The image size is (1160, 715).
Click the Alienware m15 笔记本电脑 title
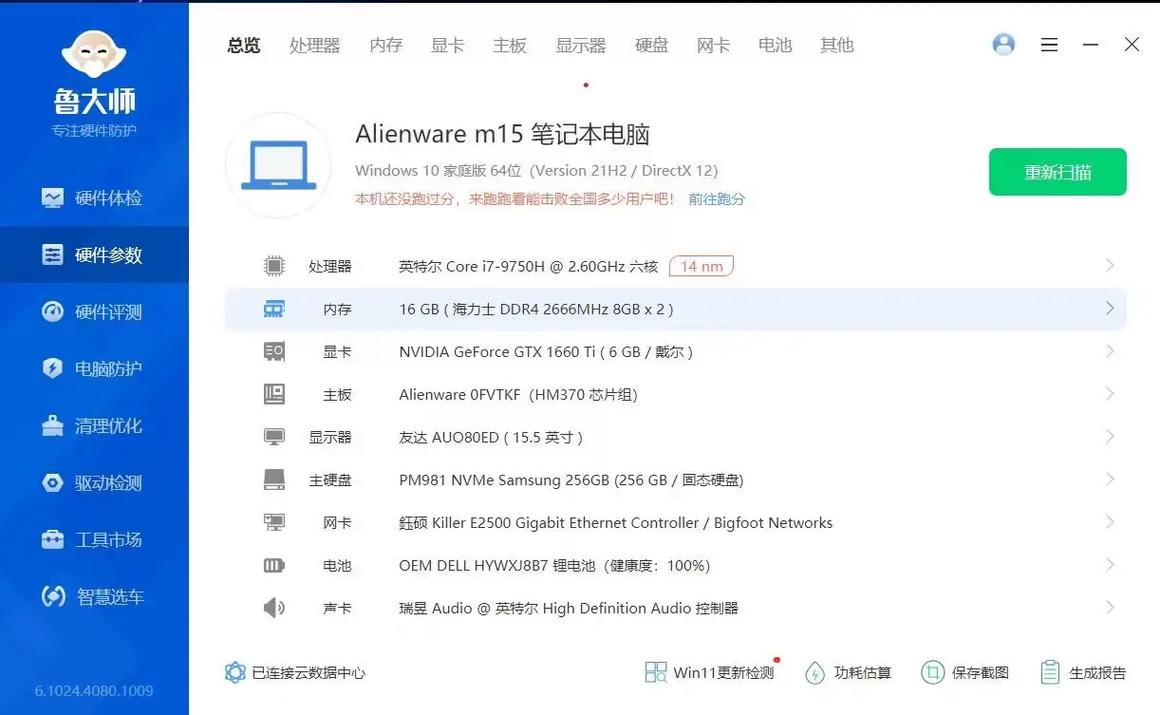pyautogui.click(x=502, y=134)
